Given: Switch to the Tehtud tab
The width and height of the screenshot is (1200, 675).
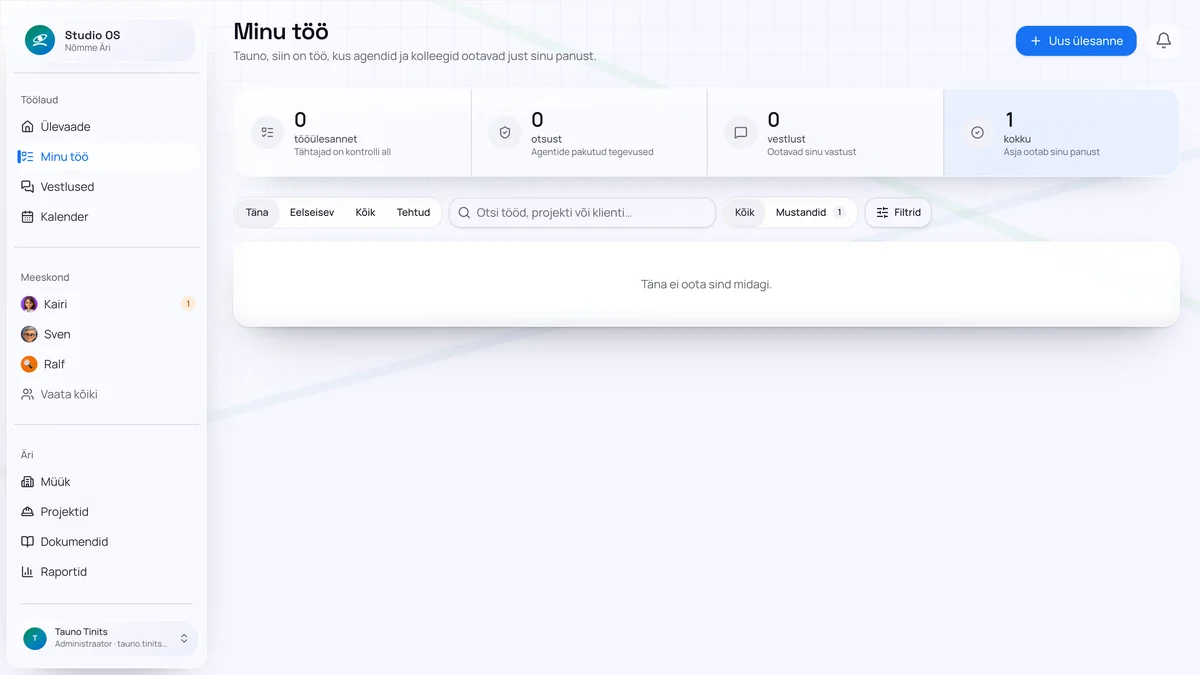Looking at the screenshot, I should pyautogui.click(x=413, y=213).
